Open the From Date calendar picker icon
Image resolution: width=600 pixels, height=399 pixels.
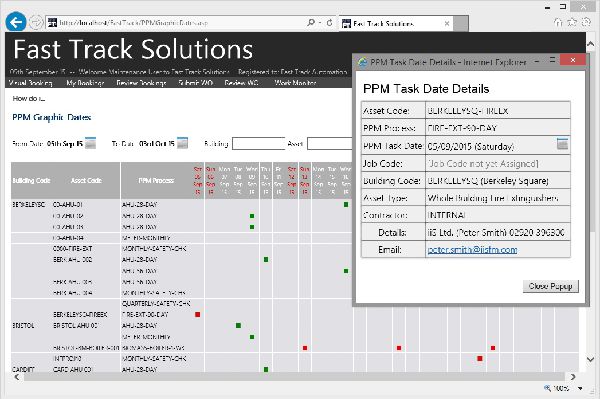[90, 143]
